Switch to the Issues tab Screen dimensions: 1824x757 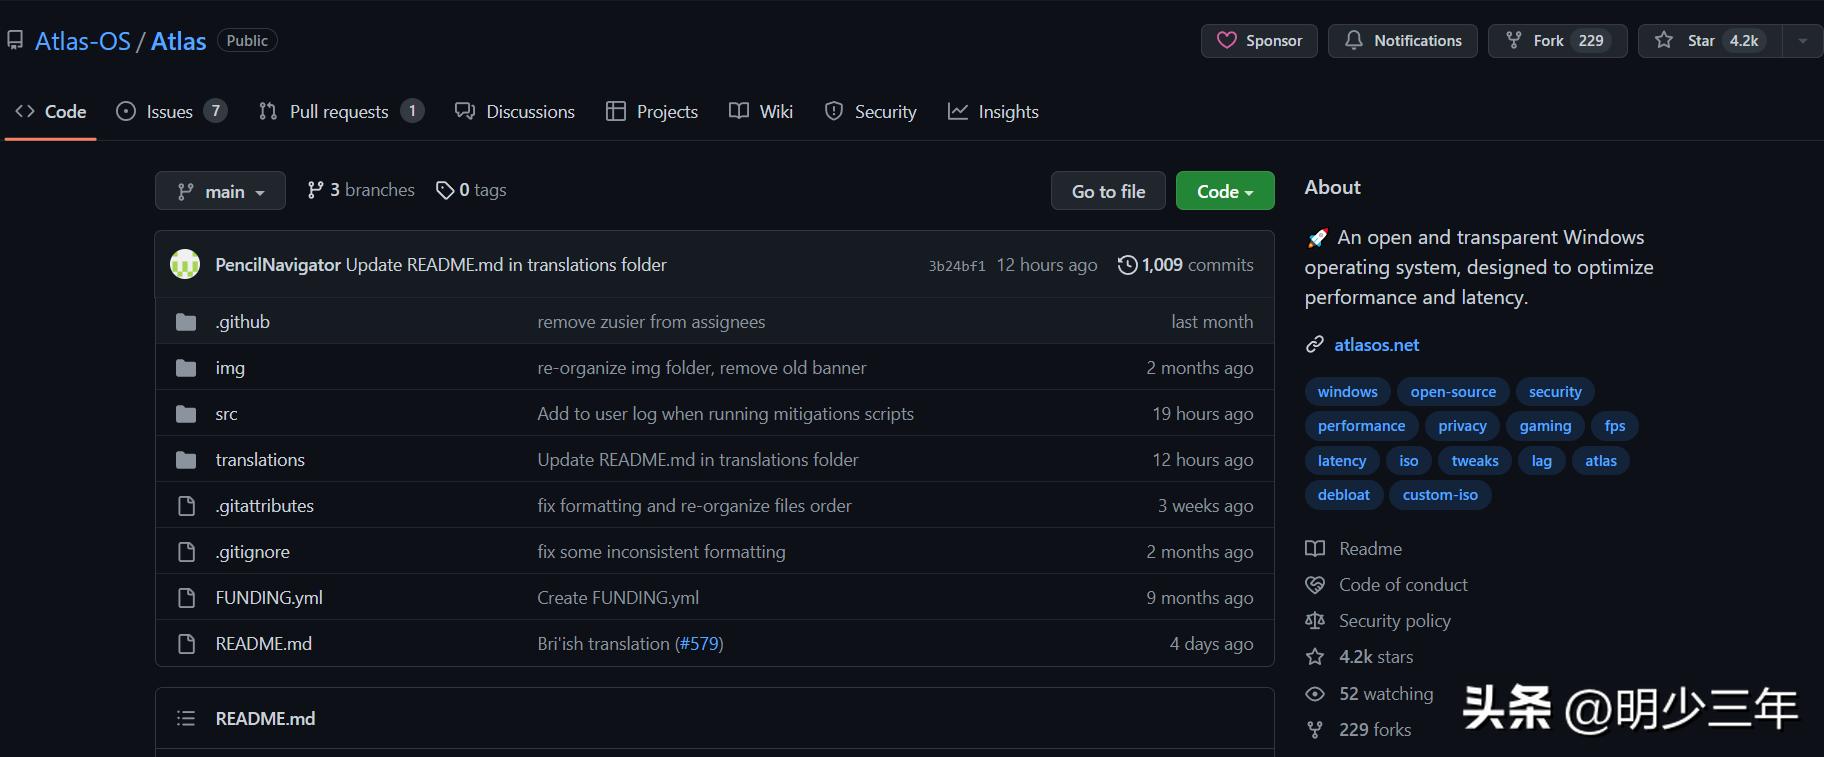coord(170,112)
